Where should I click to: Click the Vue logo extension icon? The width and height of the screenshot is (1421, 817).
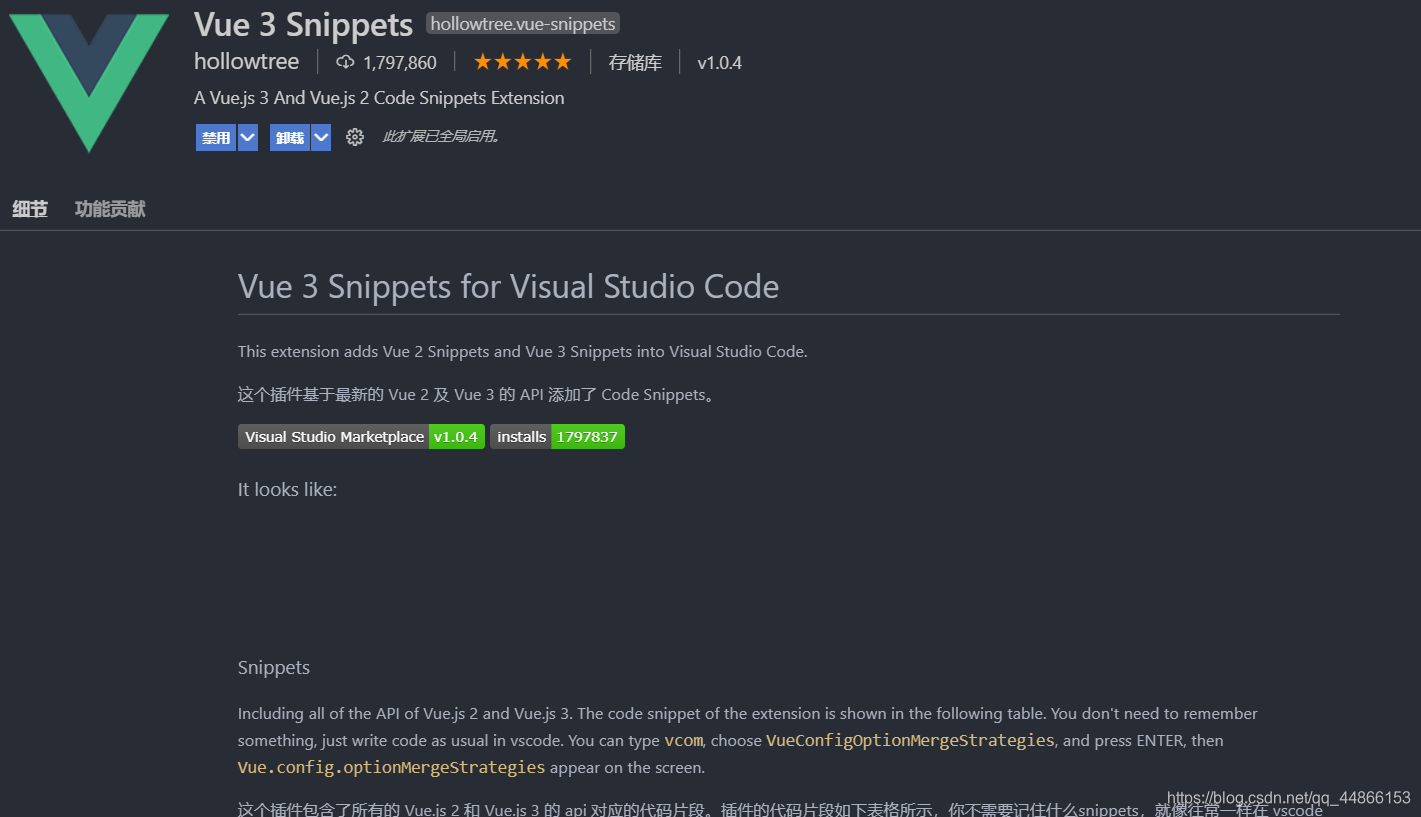tap(89, 82)
